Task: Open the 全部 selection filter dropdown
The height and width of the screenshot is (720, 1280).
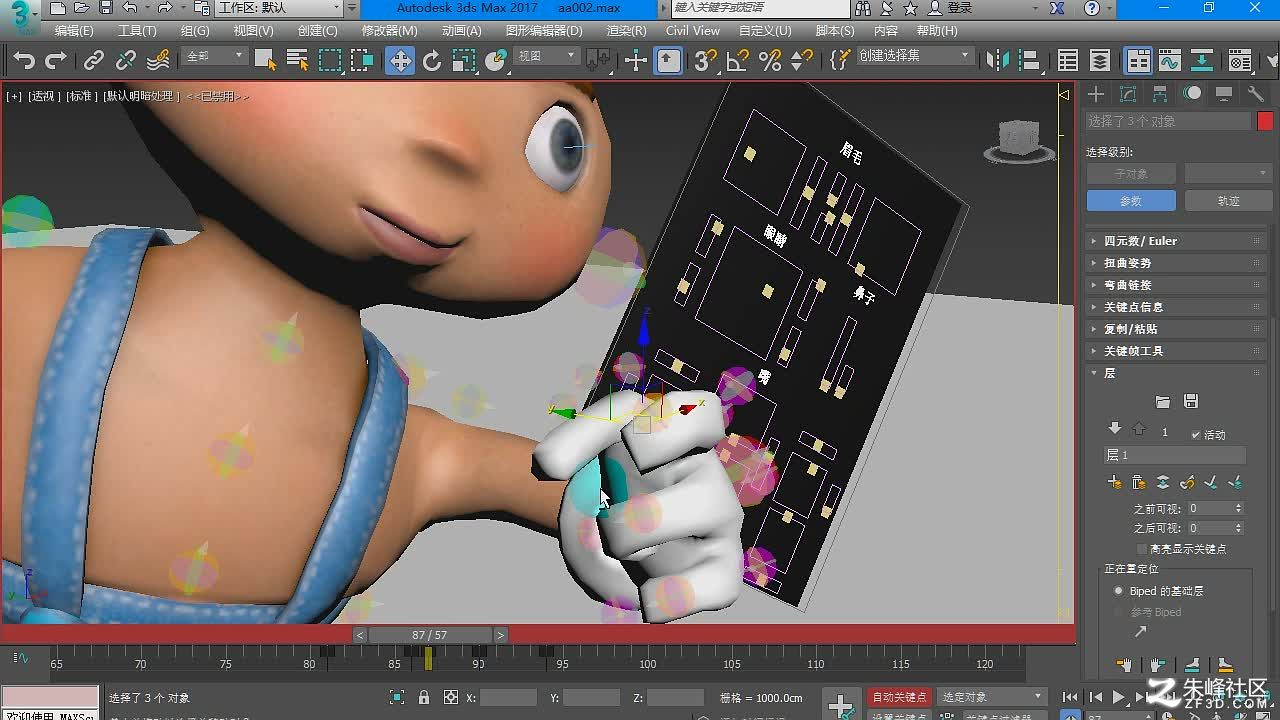Action: [214, 56]
